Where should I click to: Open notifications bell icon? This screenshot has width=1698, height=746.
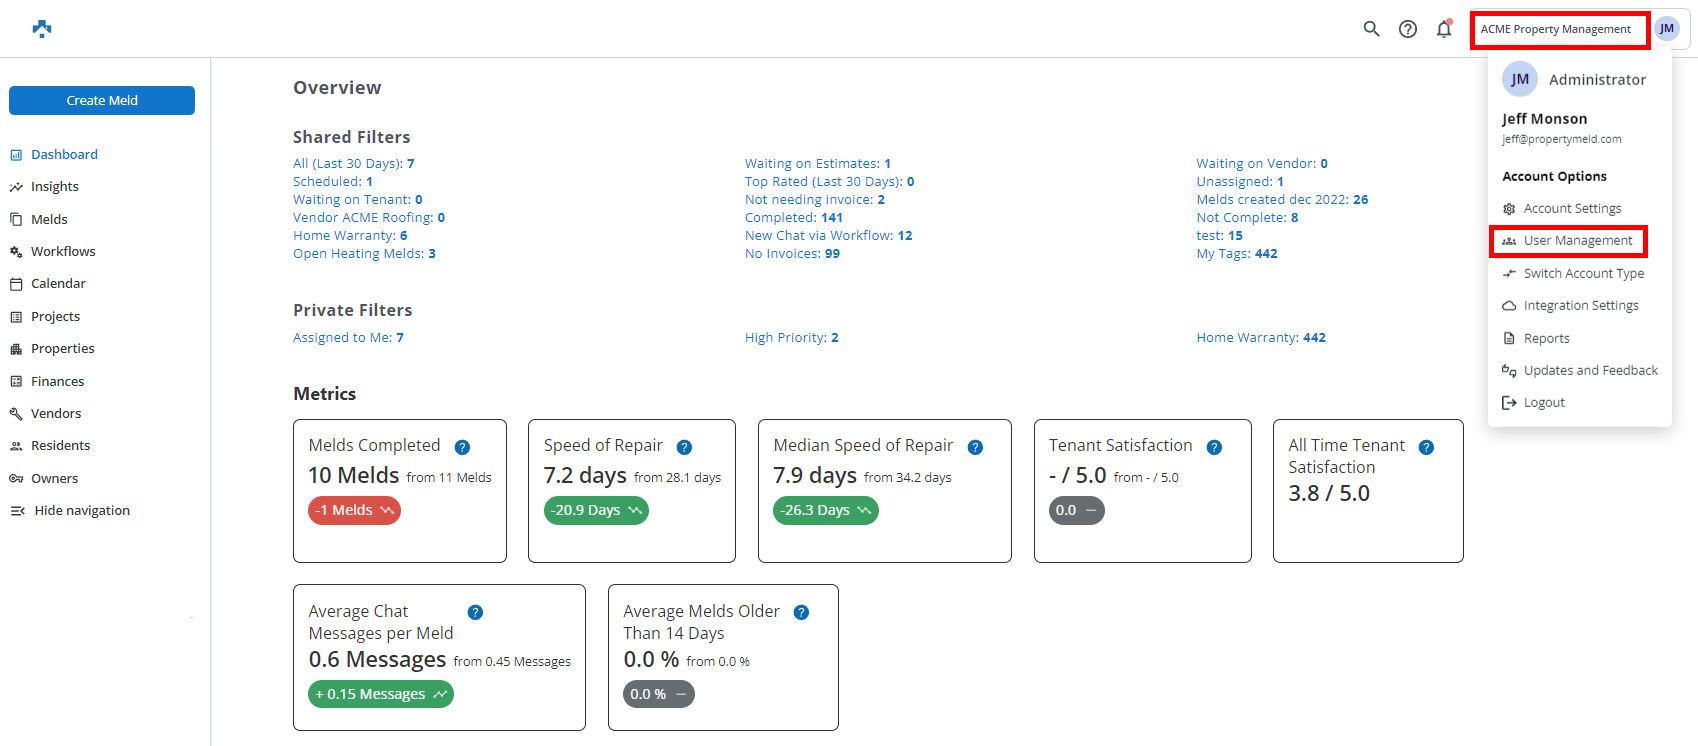click(1444, 29)
